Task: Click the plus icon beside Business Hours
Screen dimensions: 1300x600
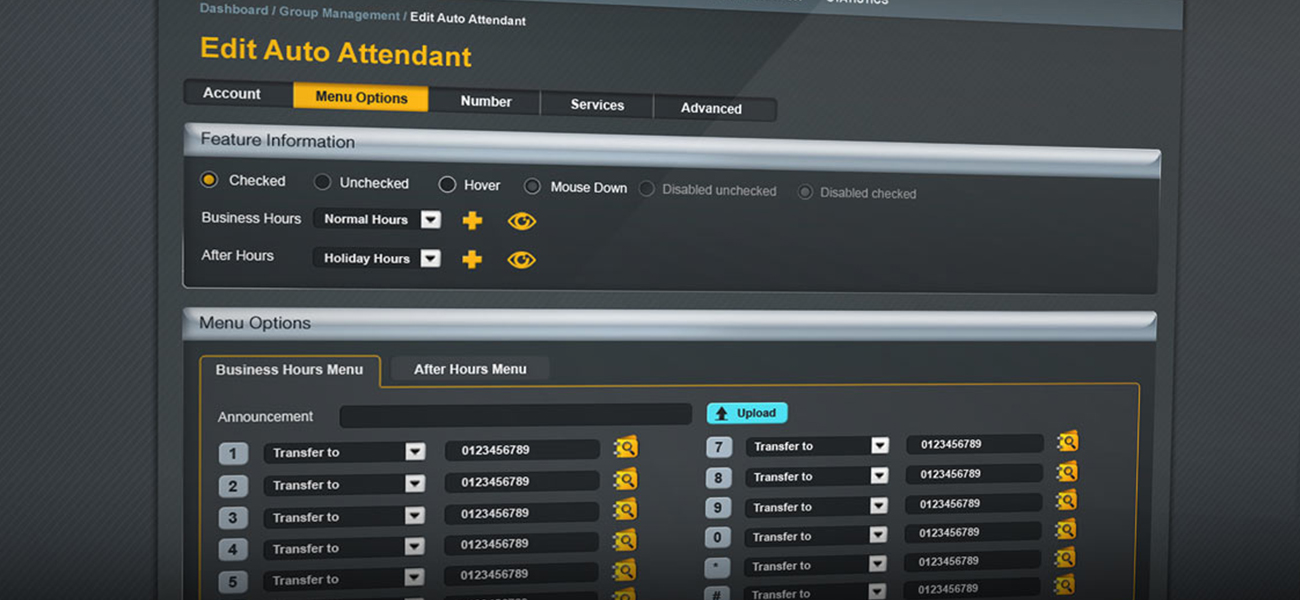Action: coord(472,221)
